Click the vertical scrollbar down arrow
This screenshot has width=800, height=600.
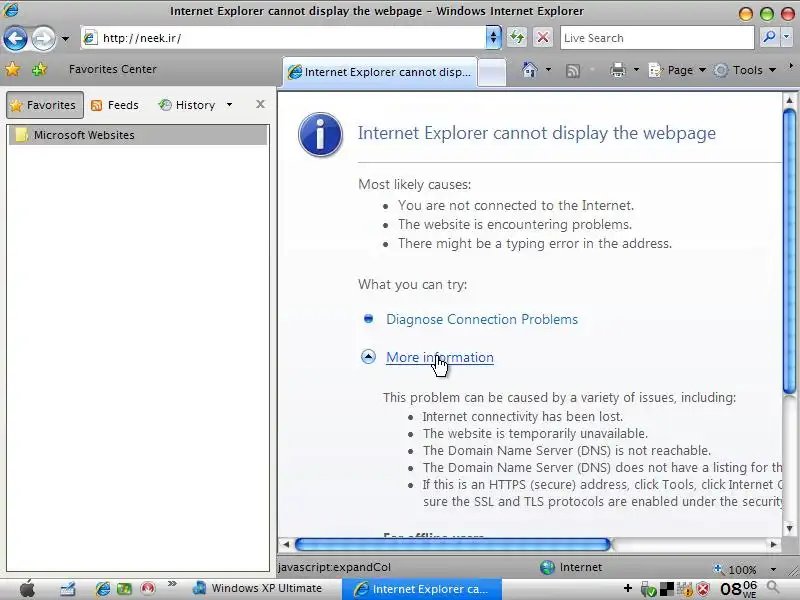[789, 528]
